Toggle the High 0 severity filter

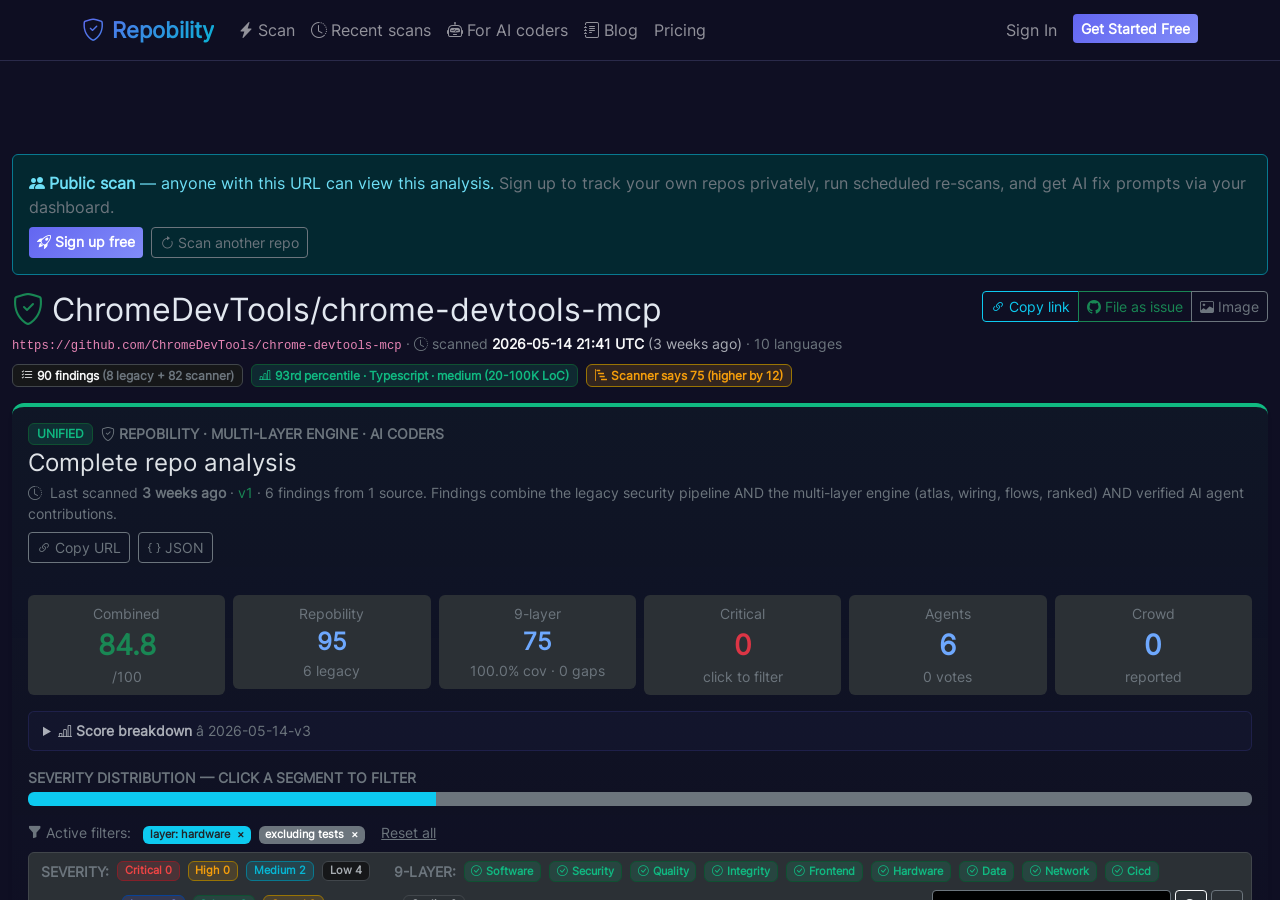click(x=213, y=871)
